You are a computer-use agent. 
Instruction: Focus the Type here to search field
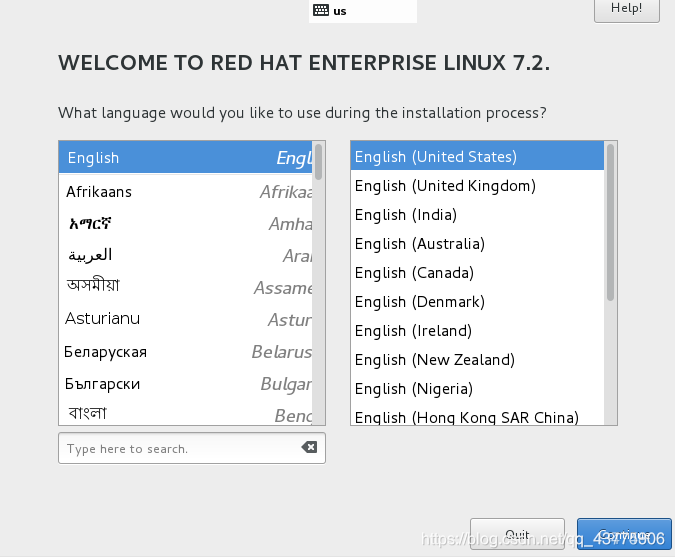click(x=192, y=448)
